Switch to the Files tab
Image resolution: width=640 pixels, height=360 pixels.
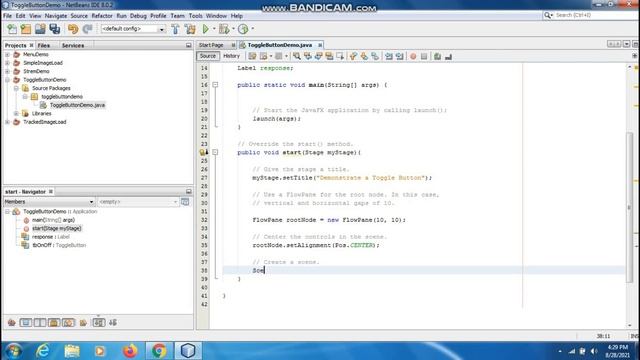(44, 45)
